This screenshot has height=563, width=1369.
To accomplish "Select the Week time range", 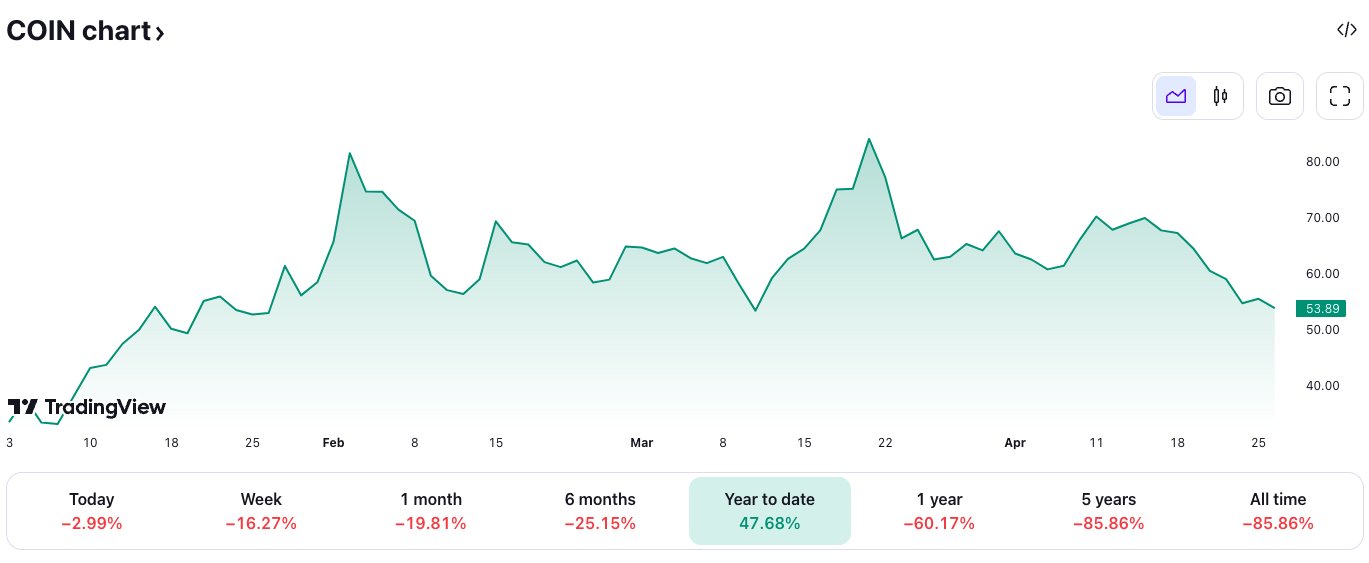I will coord(261,511).
